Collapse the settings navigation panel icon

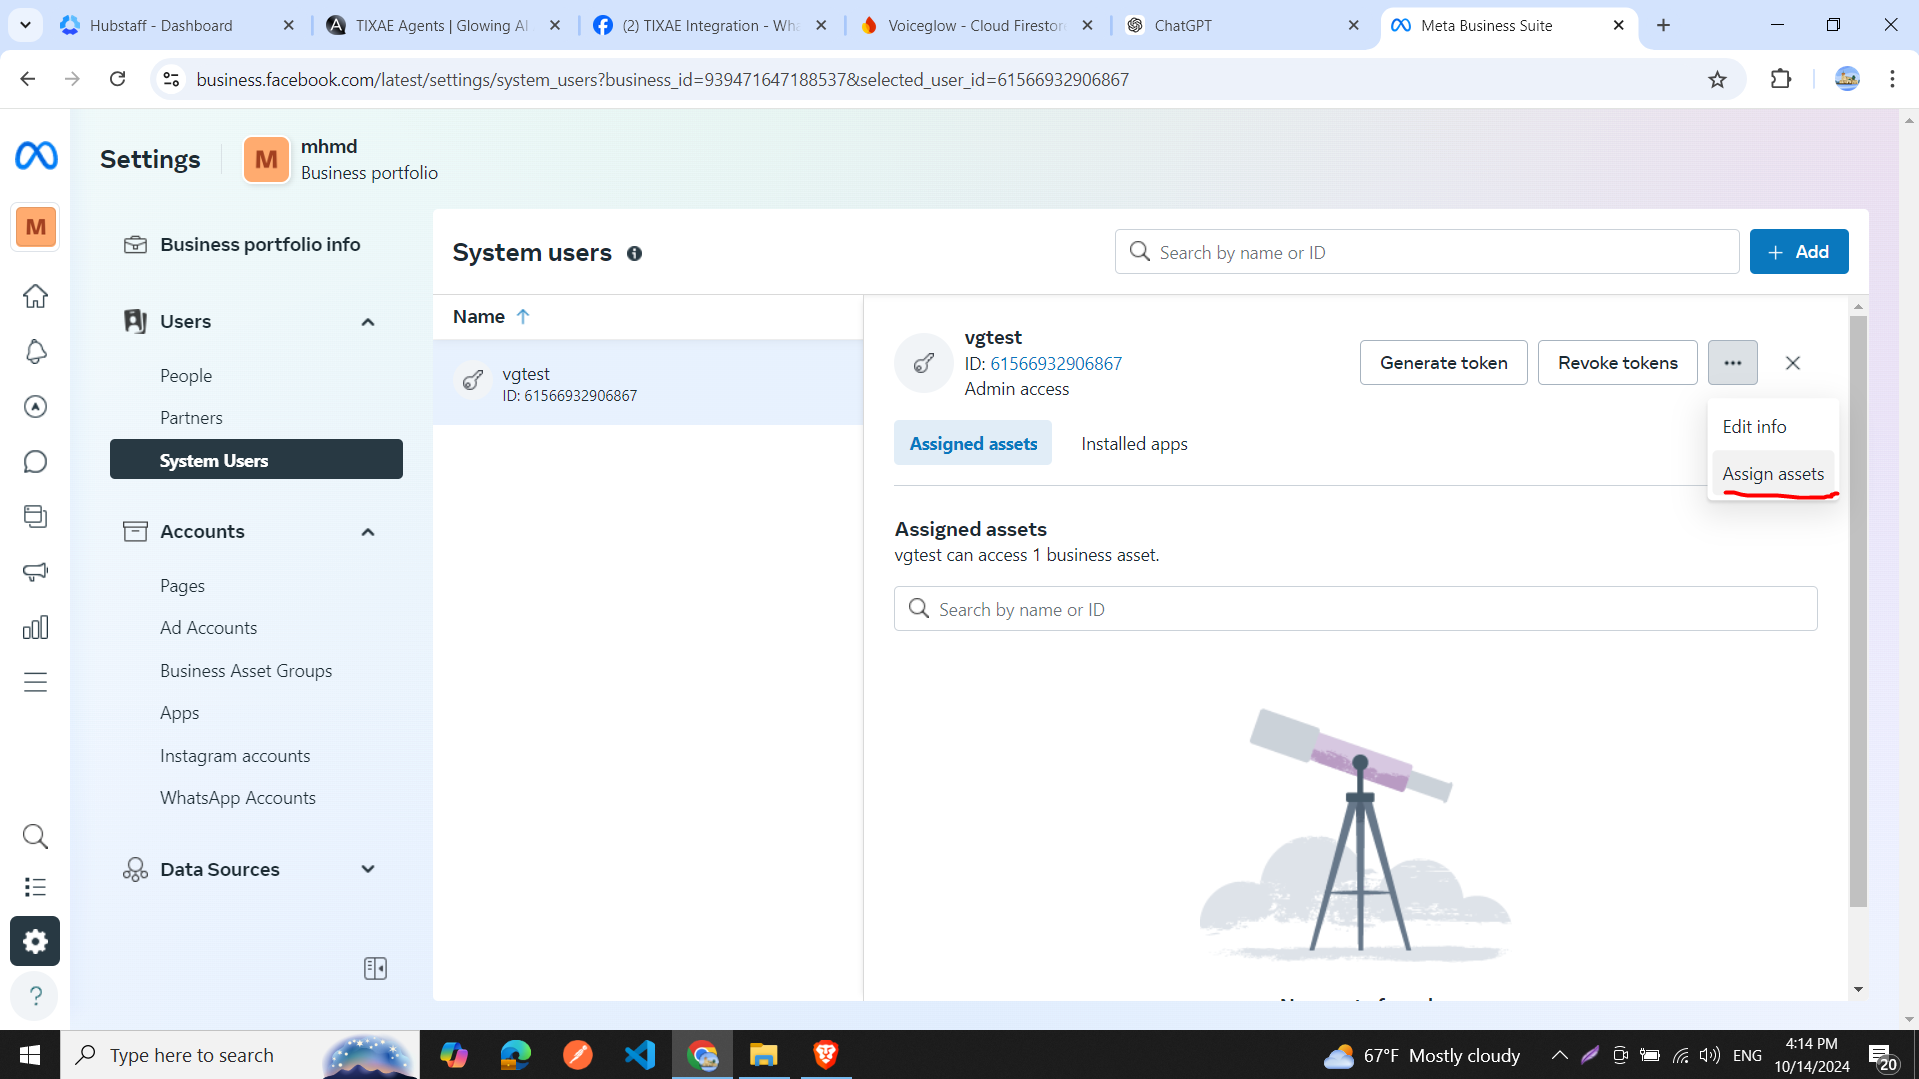click(x=375, y=968)
